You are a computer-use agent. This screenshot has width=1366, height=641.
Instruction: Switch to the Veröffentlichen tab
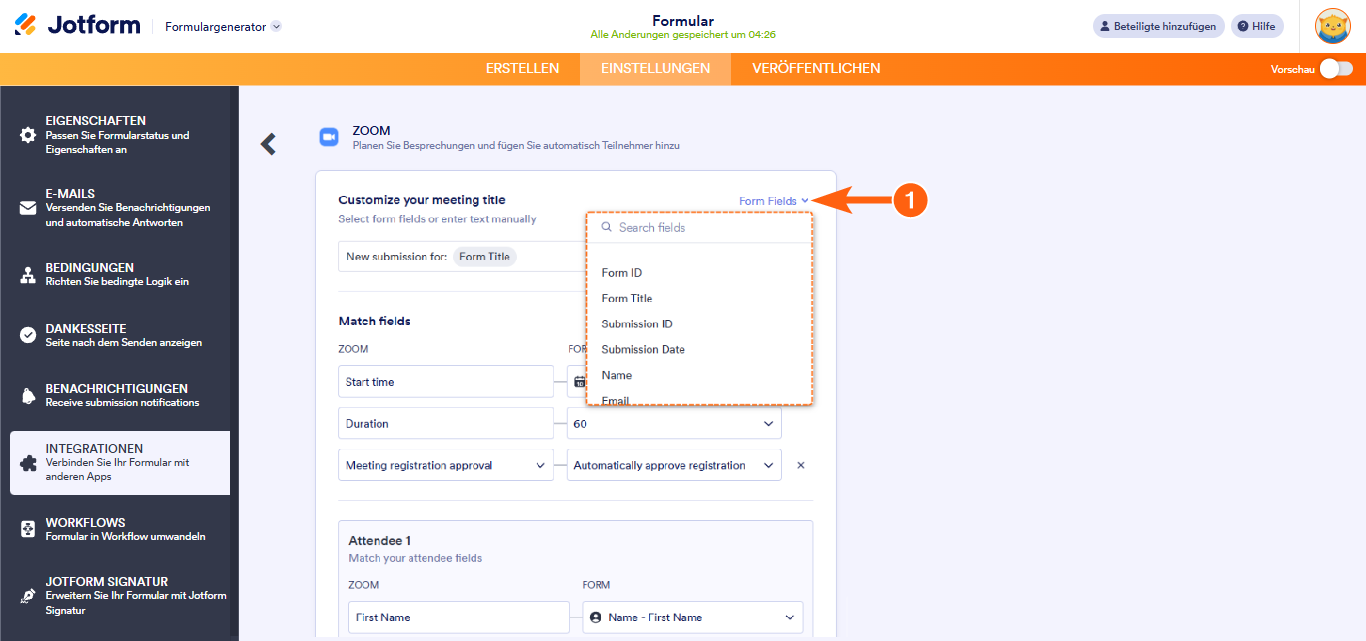816,69
